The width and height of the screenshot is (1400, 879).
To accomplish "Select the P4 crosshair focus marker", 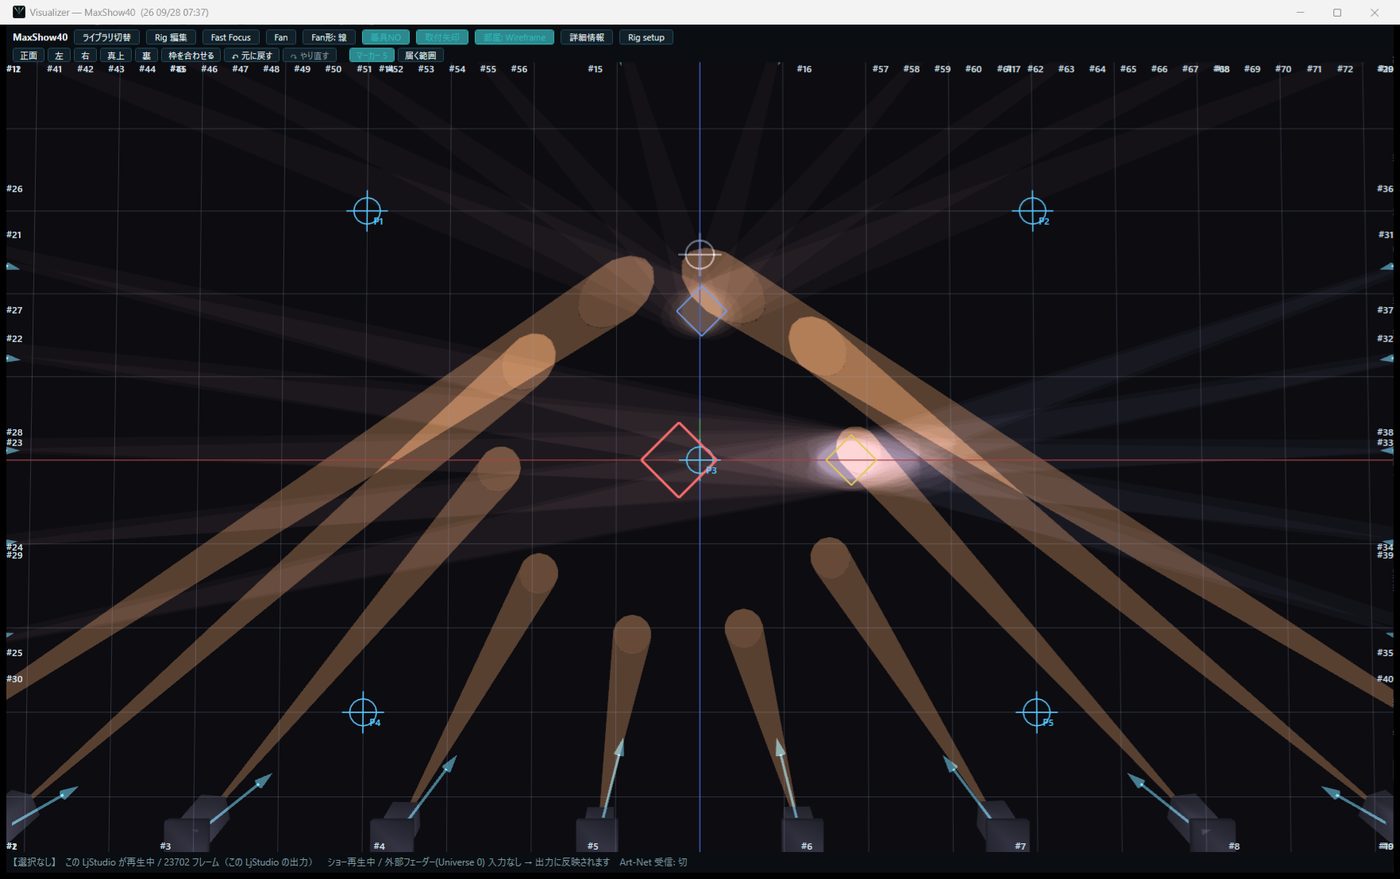I will [362, 712].
